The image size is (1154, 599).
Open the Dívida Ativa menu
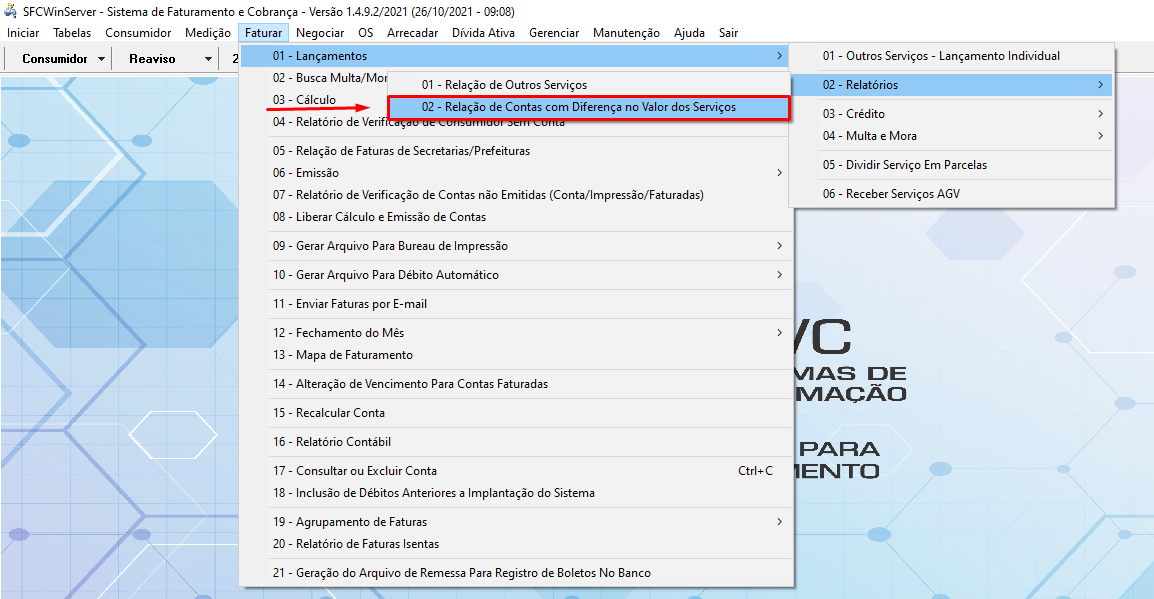[483, 33]
